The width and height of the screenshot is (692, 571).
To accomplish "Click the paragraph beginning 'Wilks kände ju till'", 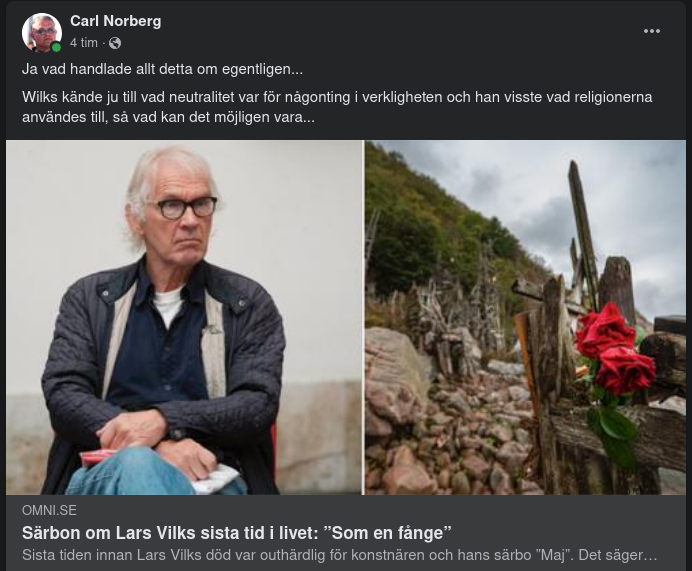I will coord(337,107).
